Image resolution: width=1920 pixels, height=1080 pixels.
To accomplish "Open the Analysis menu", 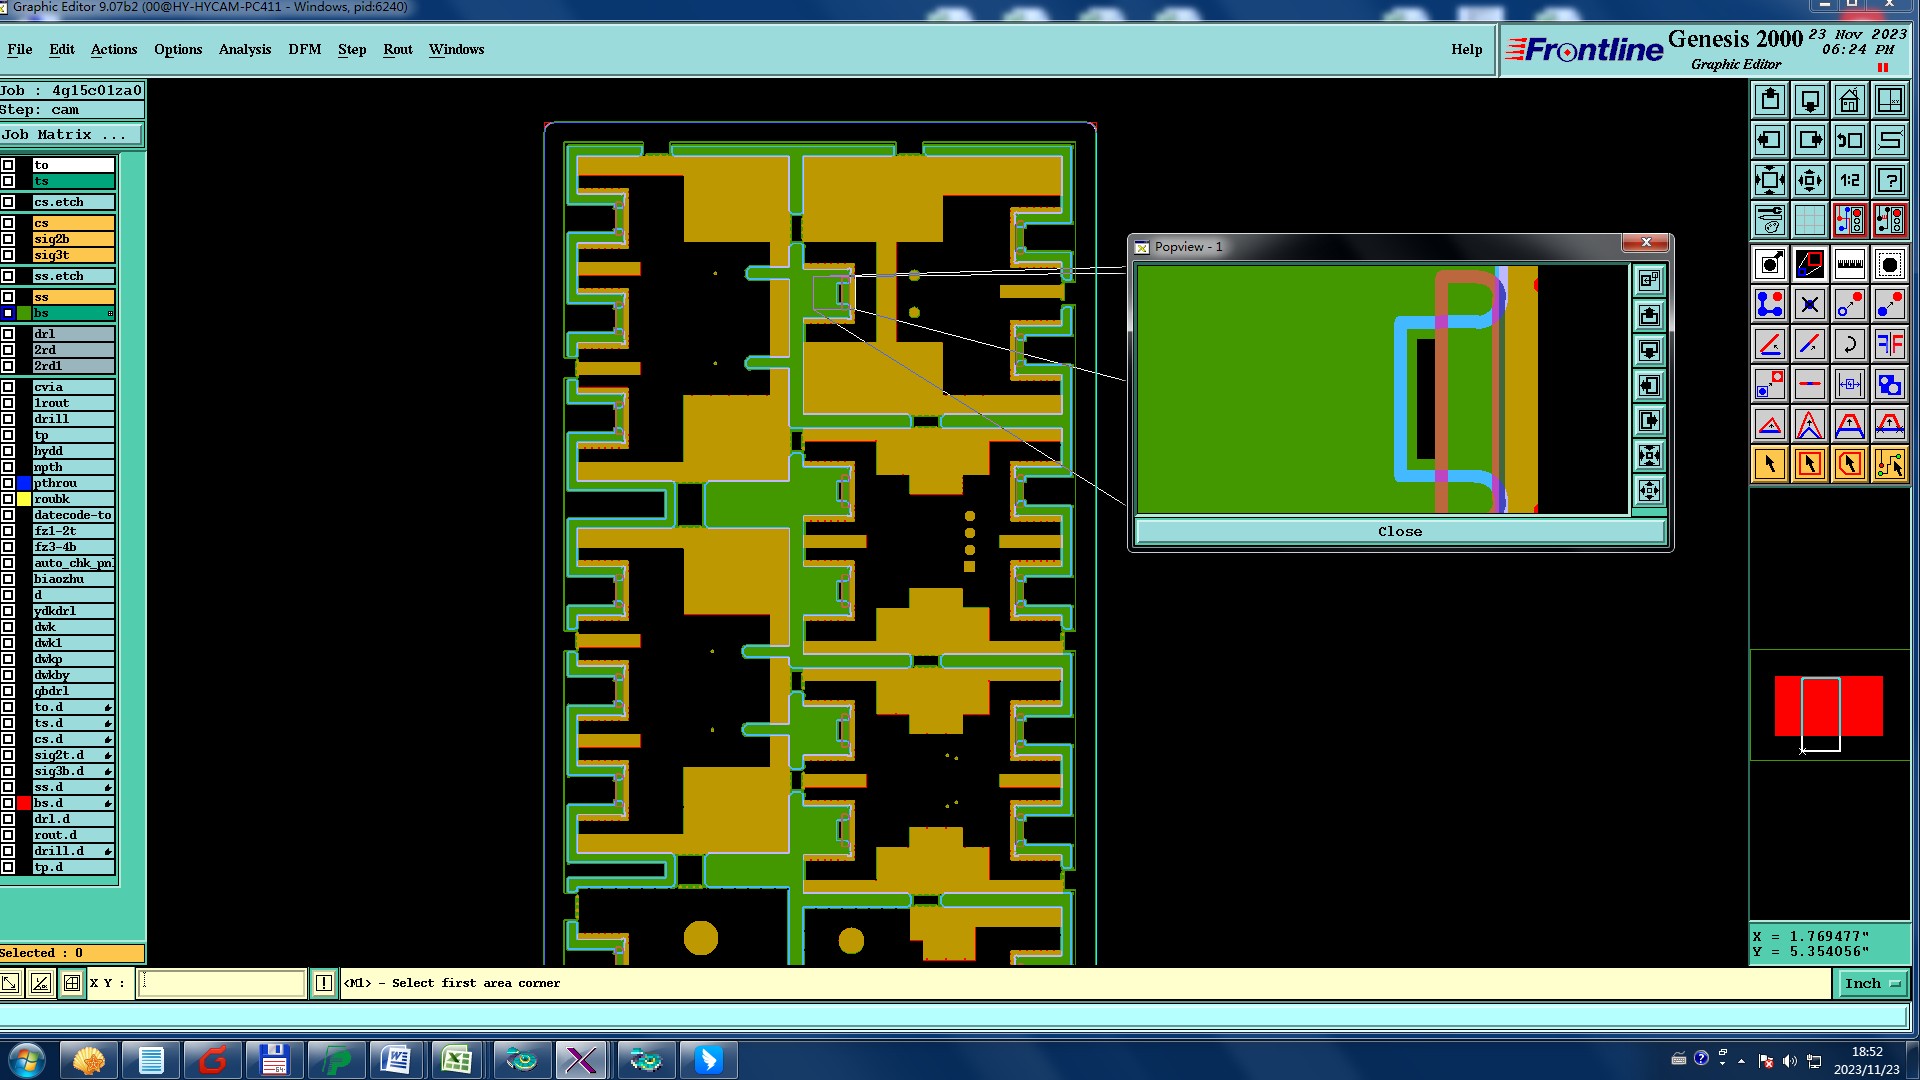I will pyautogui.click(x=244, y=49).
